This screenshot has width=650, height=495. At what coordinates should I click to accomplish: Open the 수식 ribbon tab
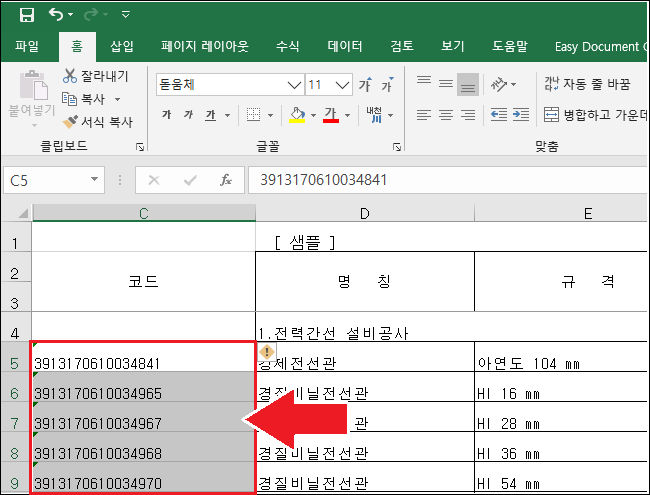point(288,46)
